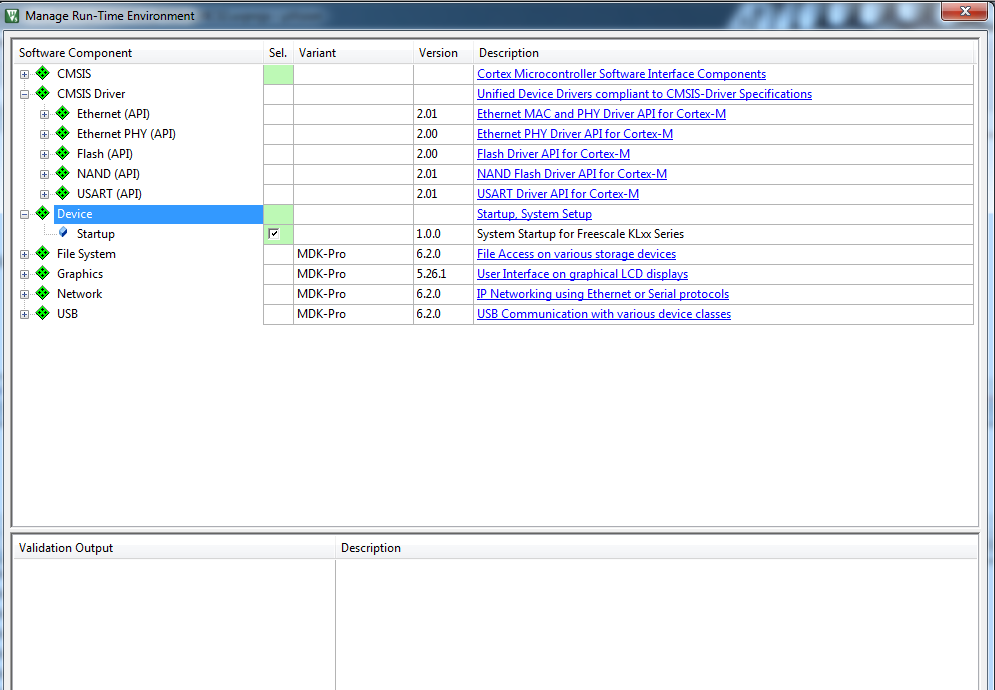Select the CMSIS tree item label
Image resolution: width=995 pixels, height=690 pixels.
coord(74,74)
